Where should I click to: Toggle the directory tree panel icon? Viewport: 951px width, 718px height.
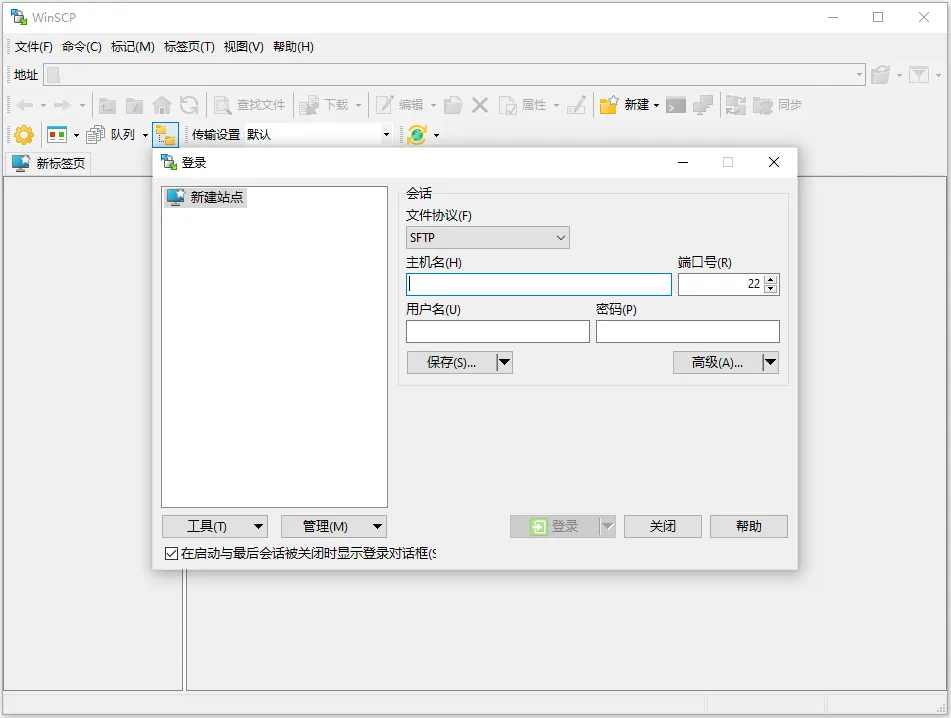pyautogui.click(x=166, y=135)
